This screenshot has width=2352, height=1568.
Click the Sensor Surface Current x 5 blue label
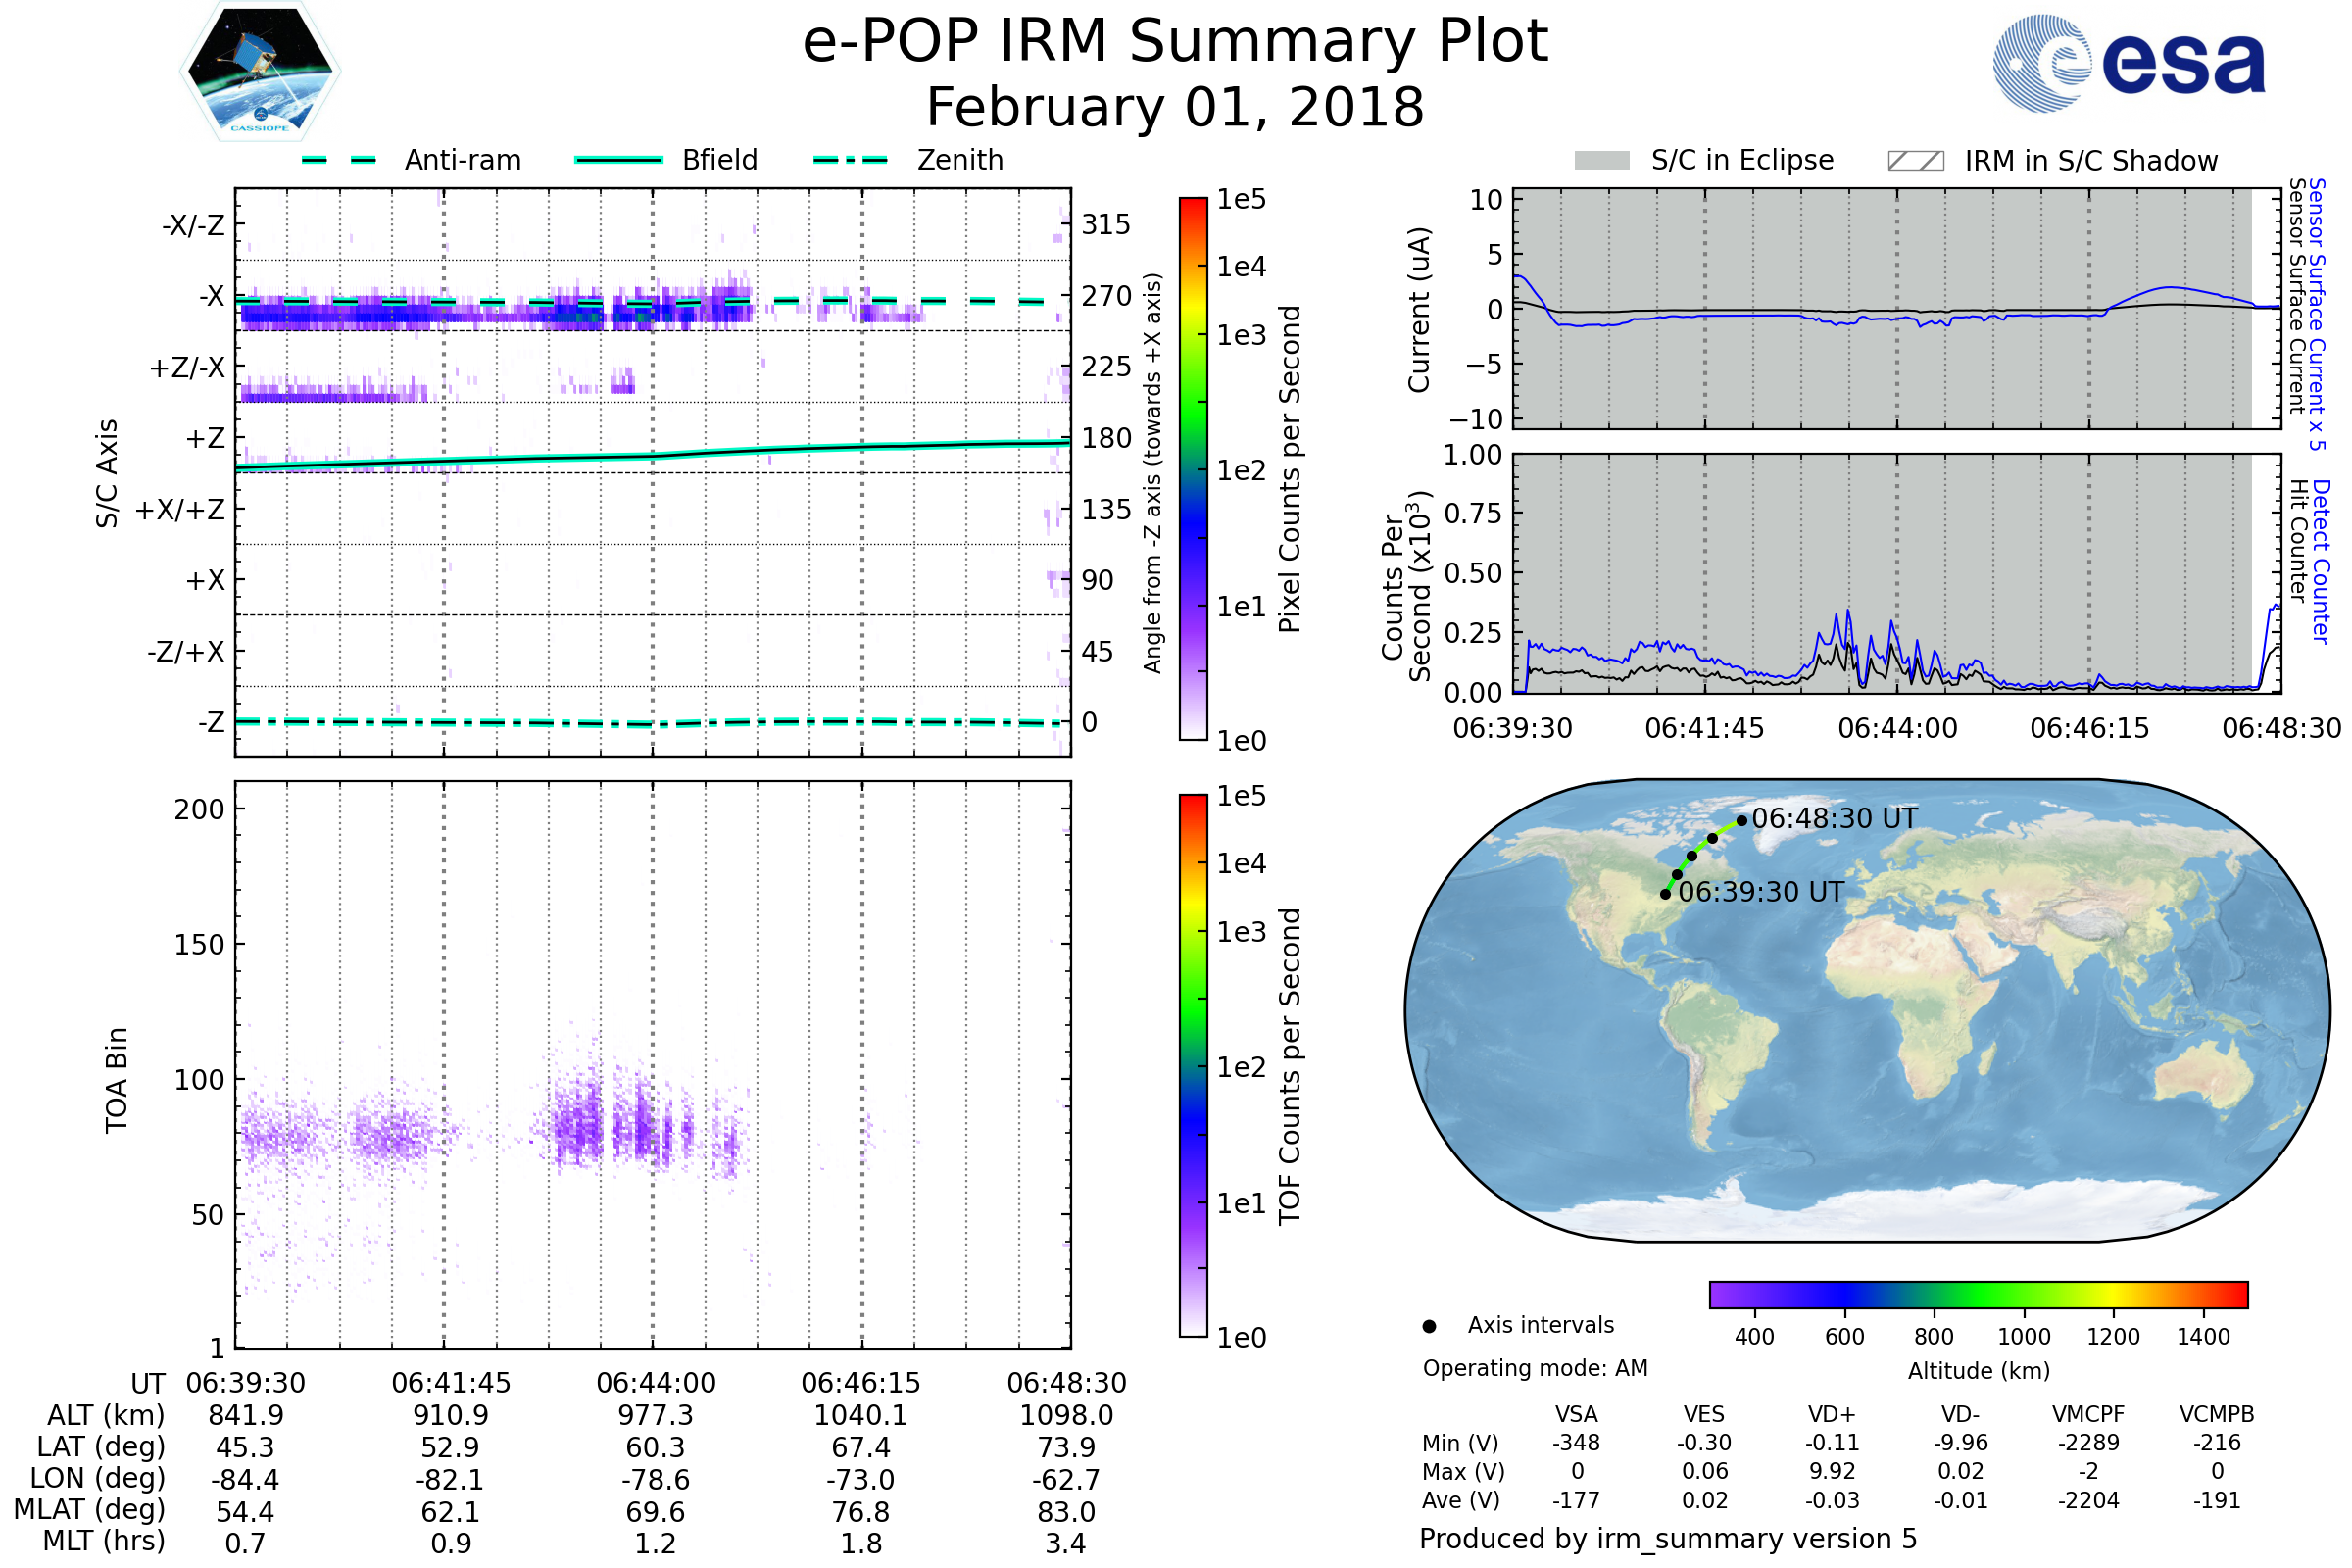tap(2318, 314)
